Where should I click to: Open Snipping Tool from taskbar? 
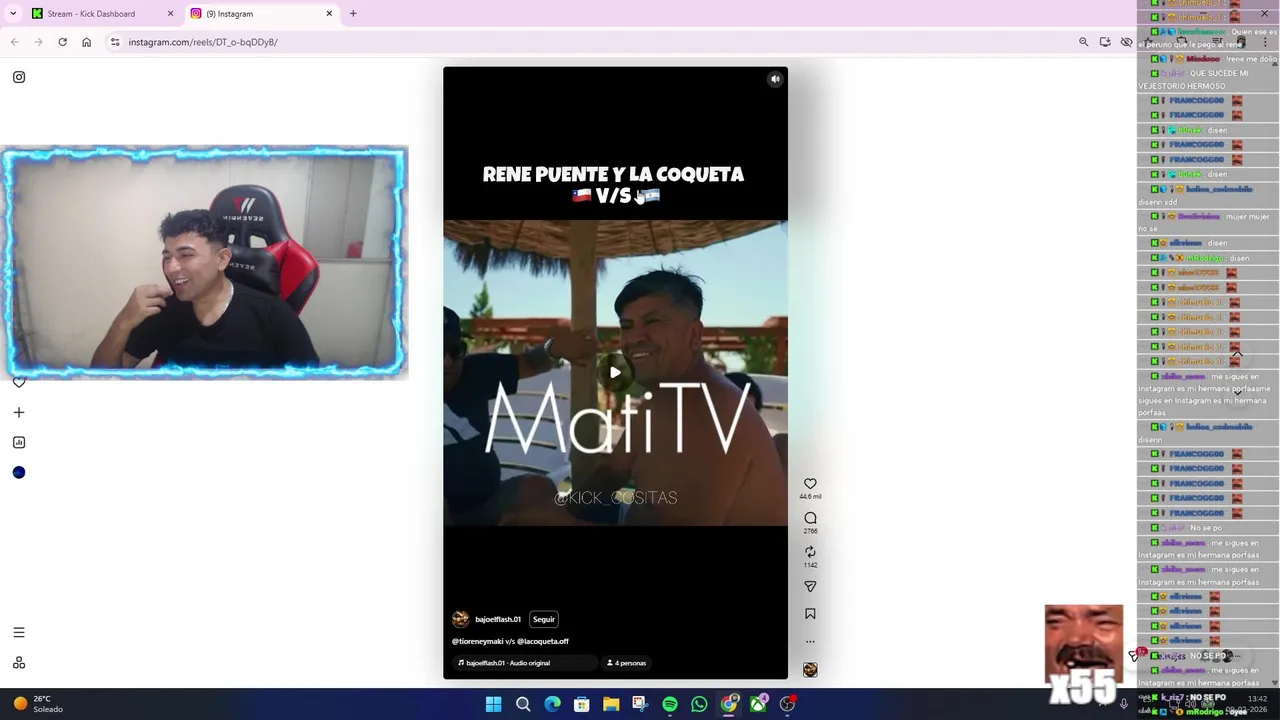[x=640, y=704]
